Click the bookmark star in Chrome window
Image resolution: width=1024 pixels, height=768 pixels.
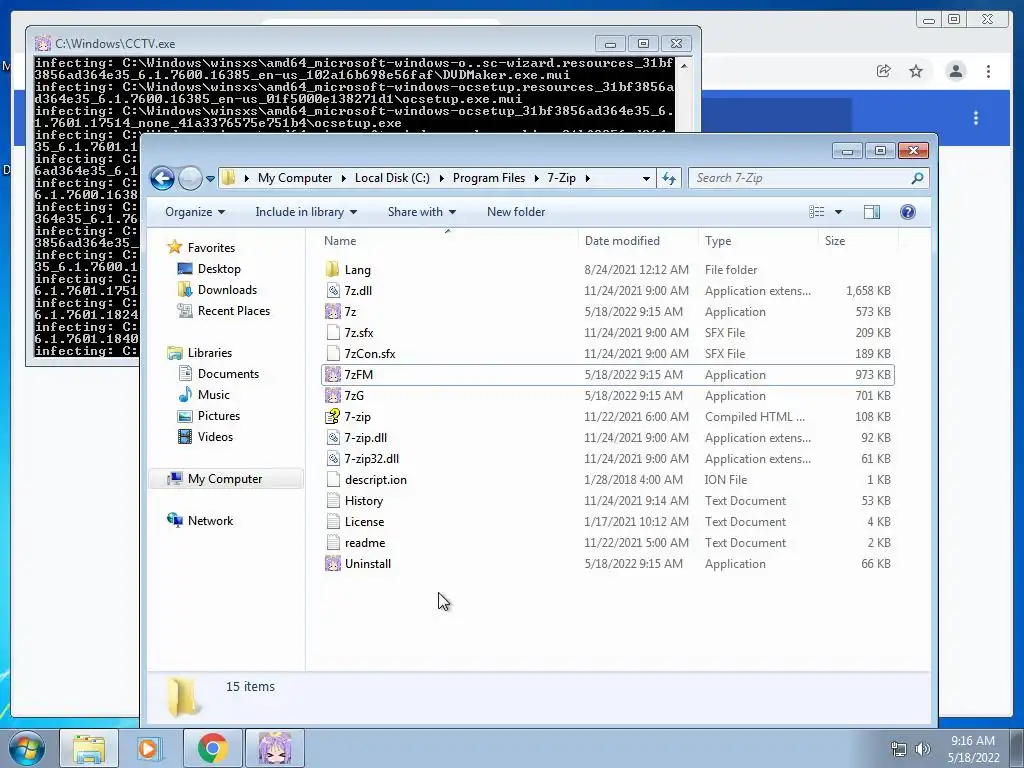916,71
